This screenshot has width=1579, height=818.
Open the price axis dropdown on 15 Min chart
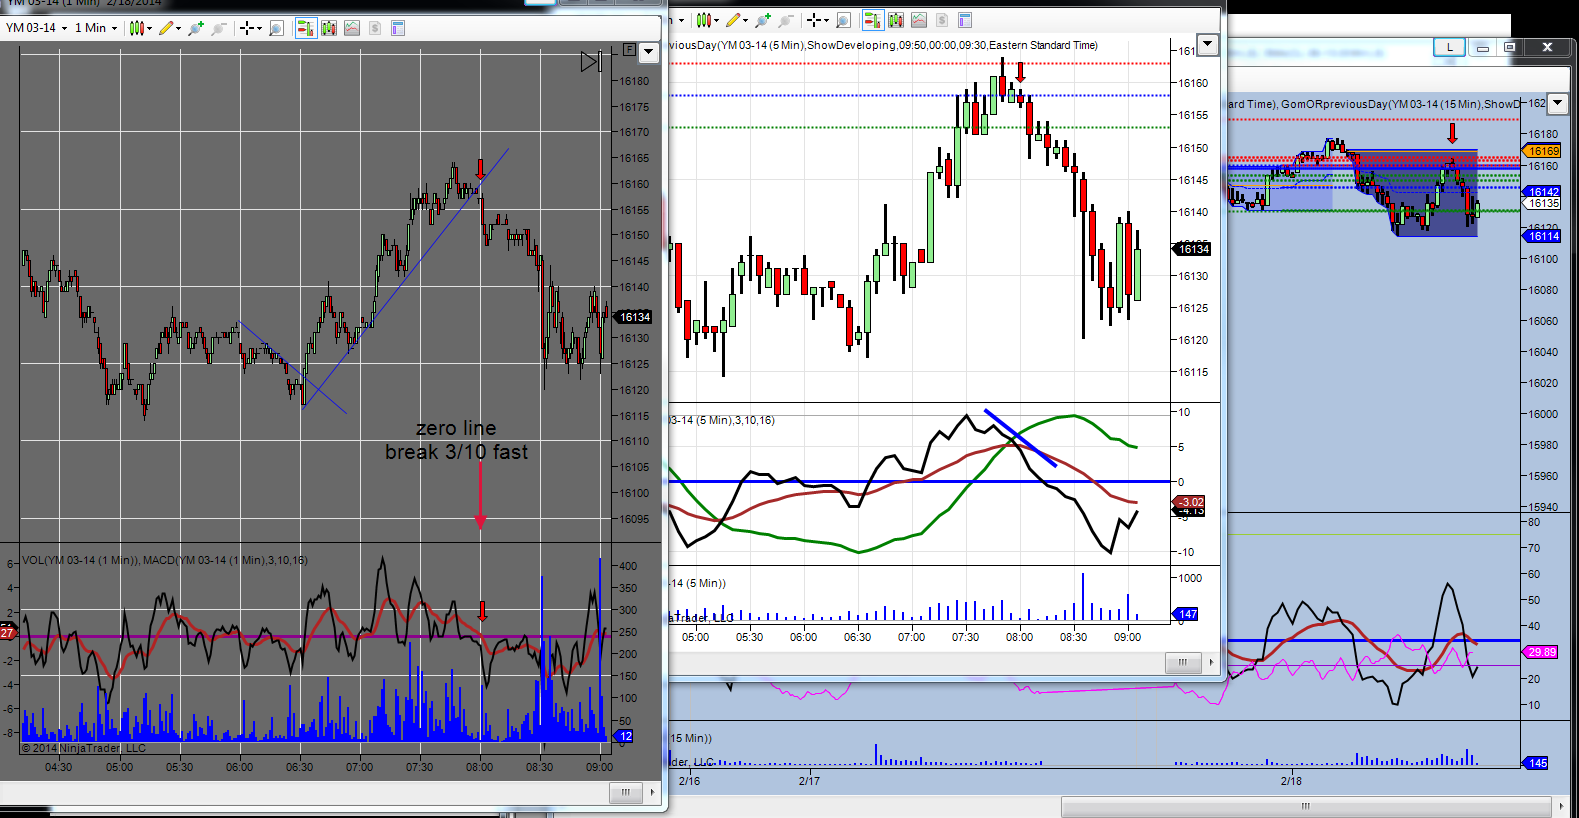point(1557,103)
